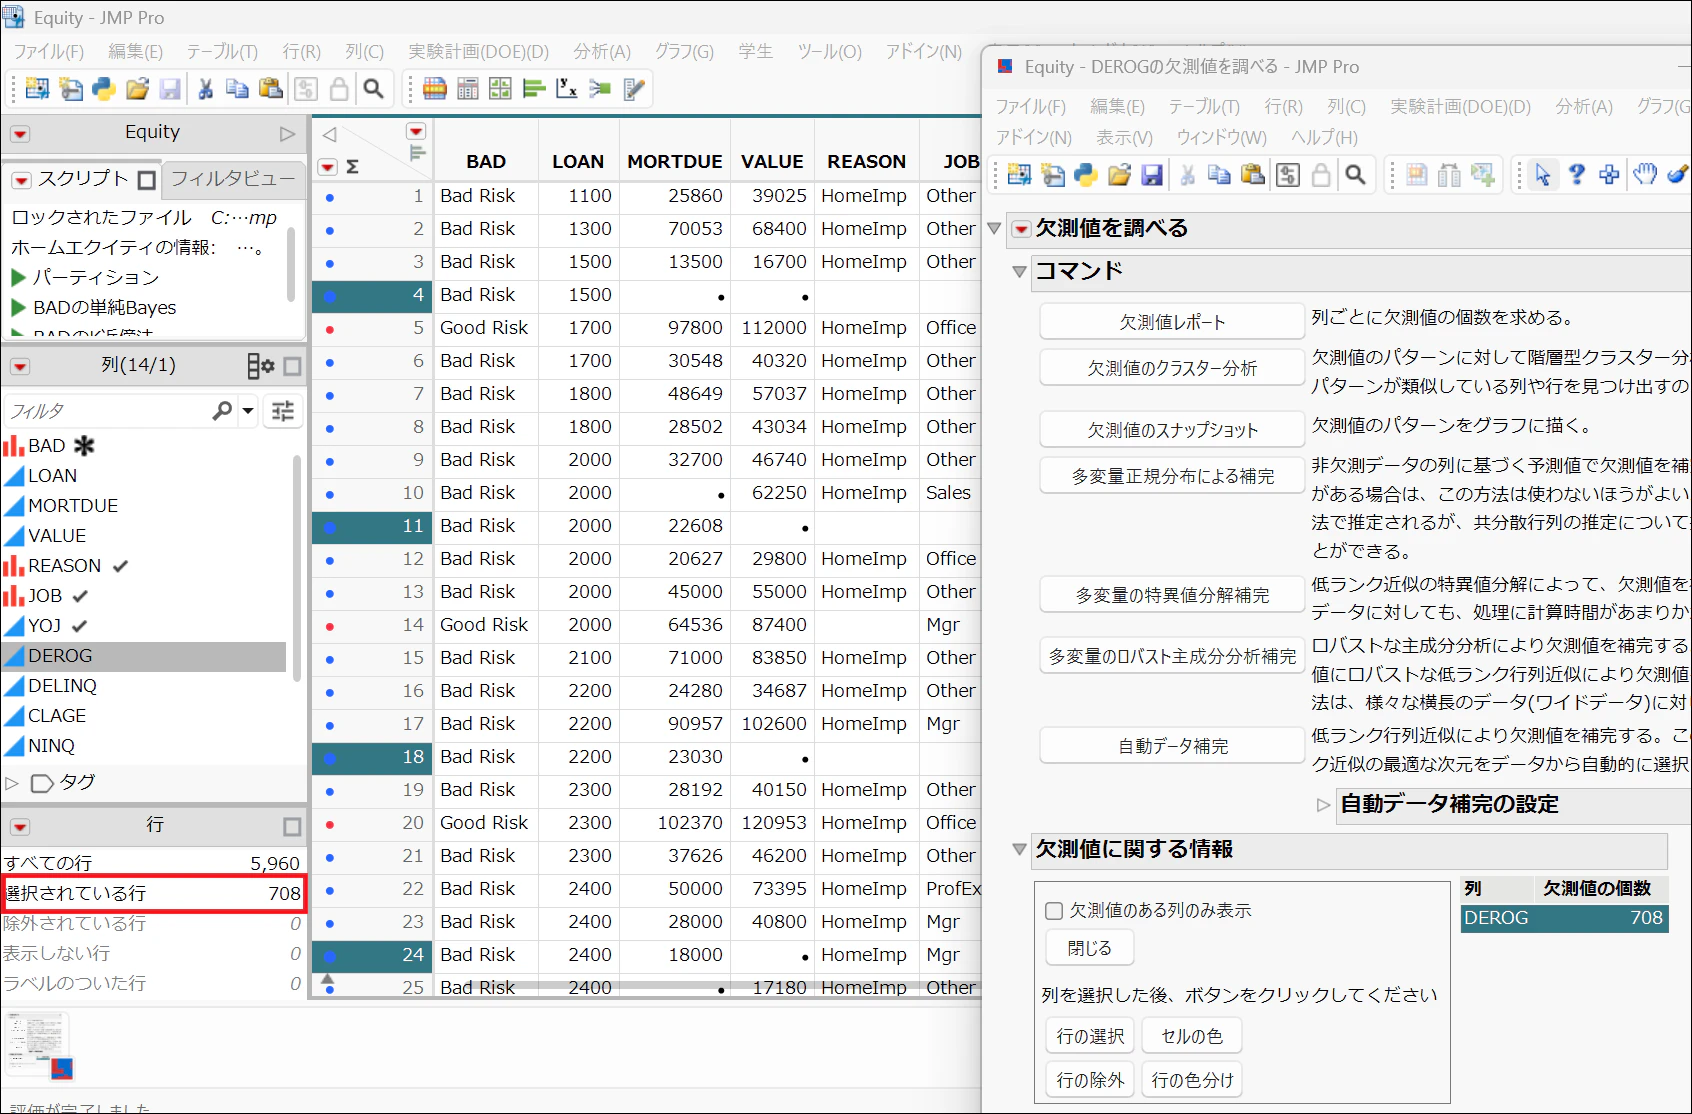Select the crosshair tool in report toolbar

click(x=1609, y=175)
